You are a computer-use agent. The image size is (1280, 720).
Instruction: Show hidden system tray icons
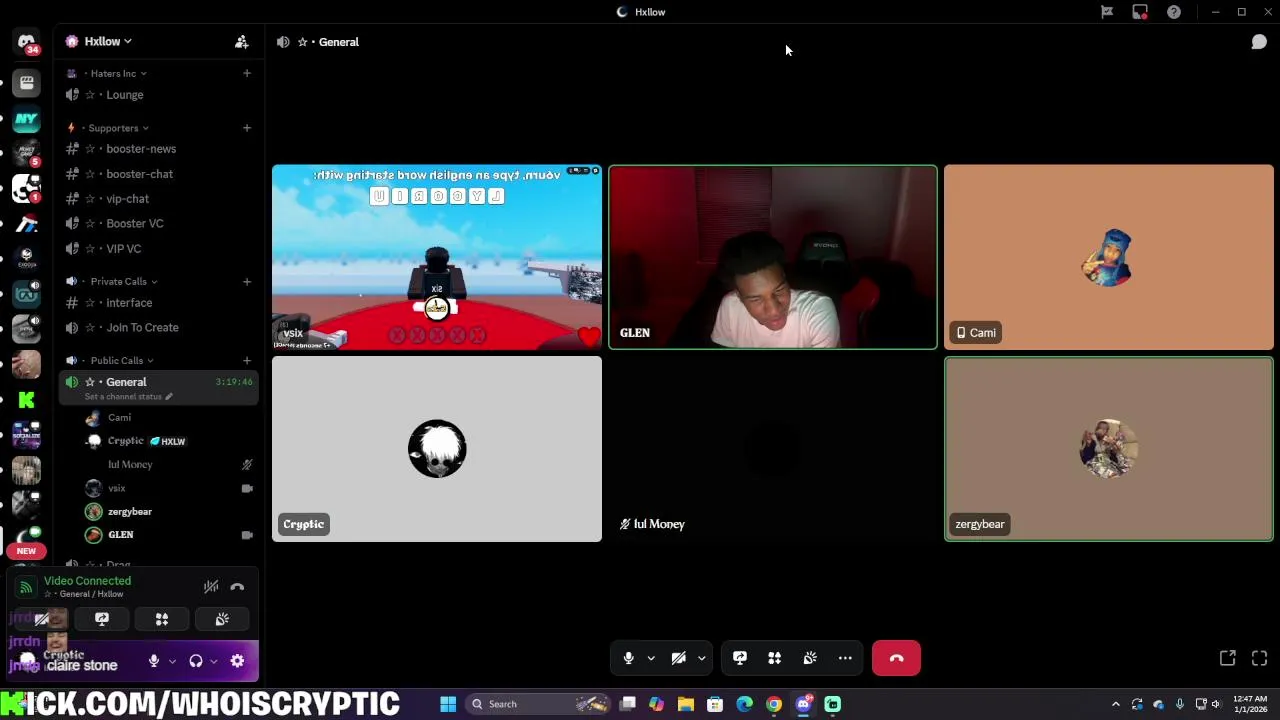(x=1116, y=704)
